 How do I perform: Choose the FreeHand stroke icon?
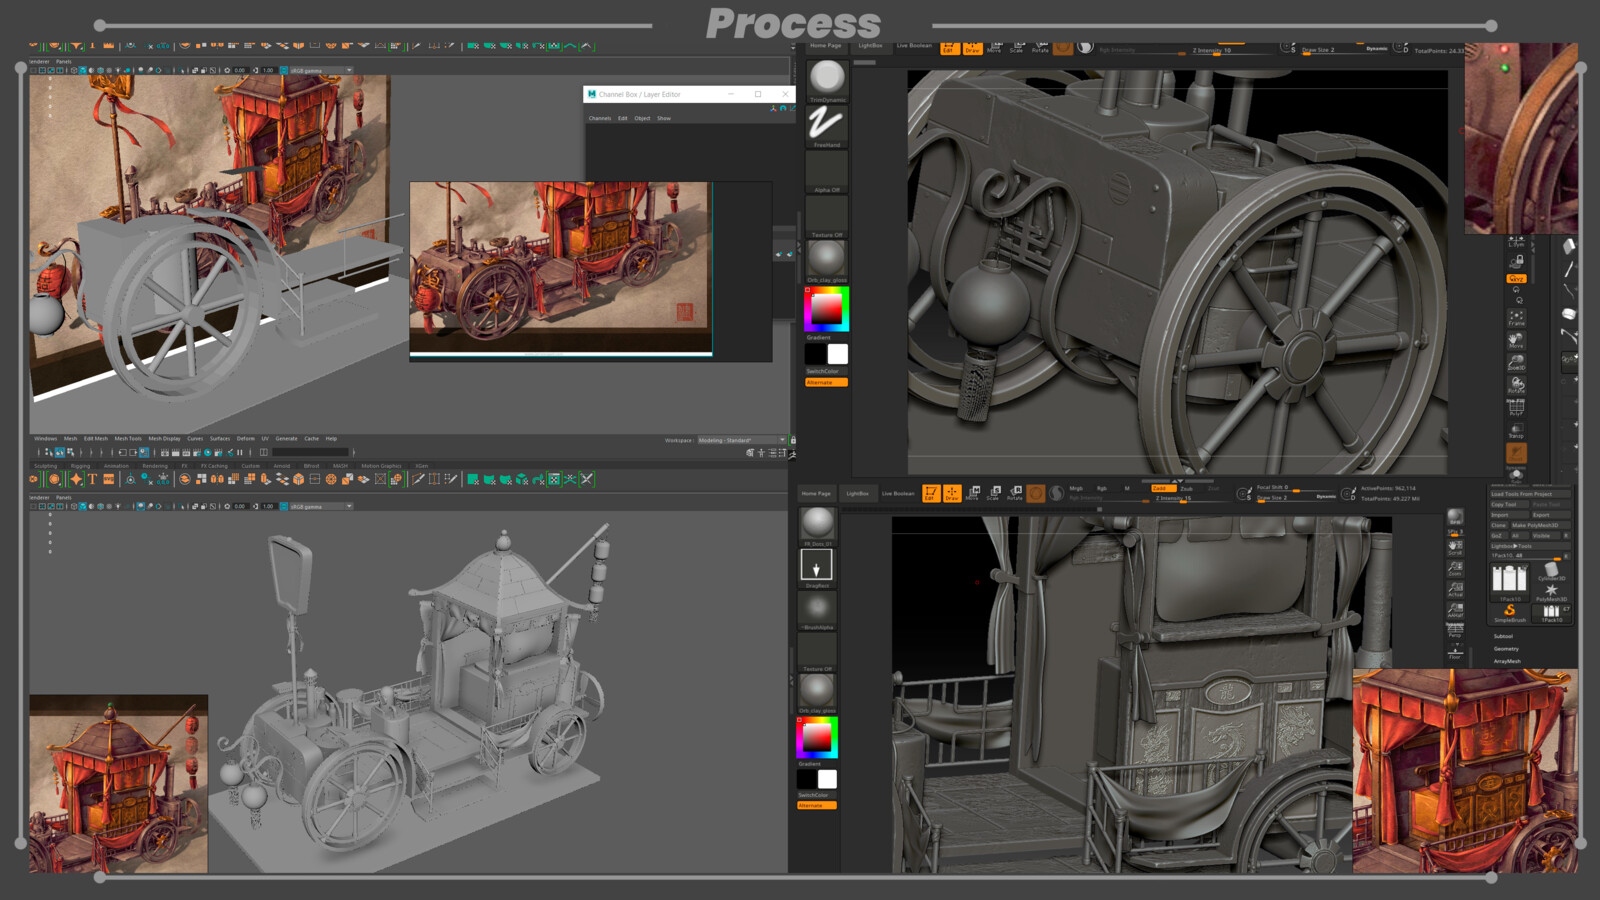(827, 125)
